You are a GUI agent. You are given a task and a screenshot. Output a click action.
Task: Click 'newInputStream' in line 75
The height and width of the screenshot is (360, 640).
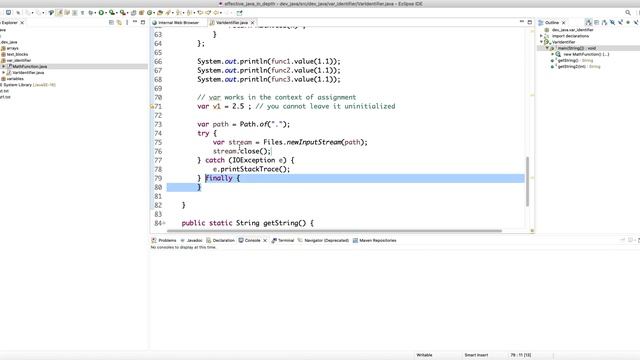tap(314, 142)
